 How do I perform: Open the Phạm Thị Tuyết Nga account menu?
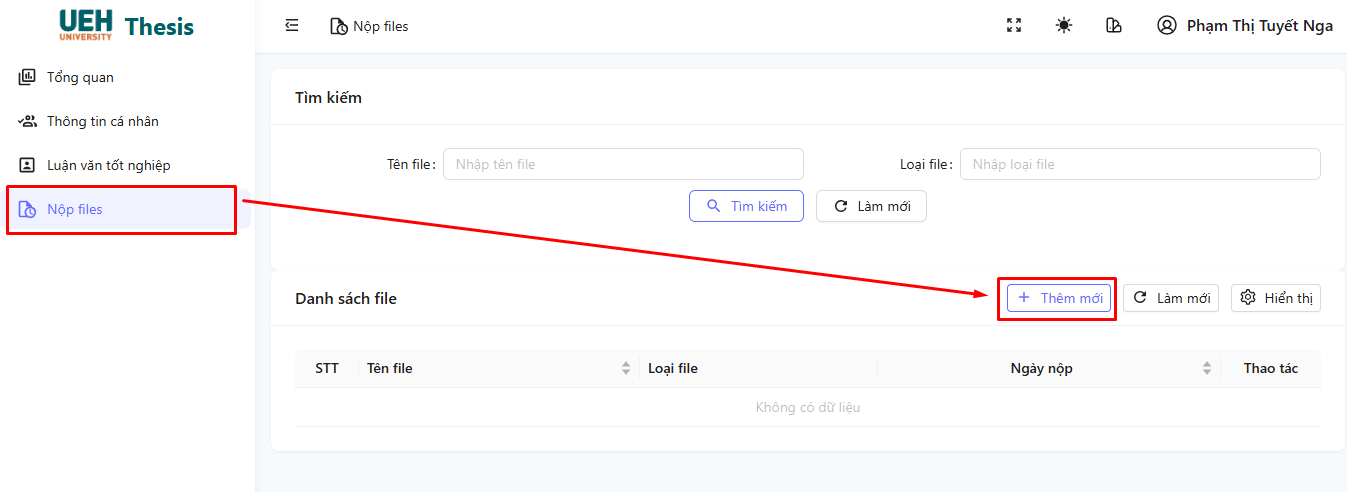tap(1259, 26)
